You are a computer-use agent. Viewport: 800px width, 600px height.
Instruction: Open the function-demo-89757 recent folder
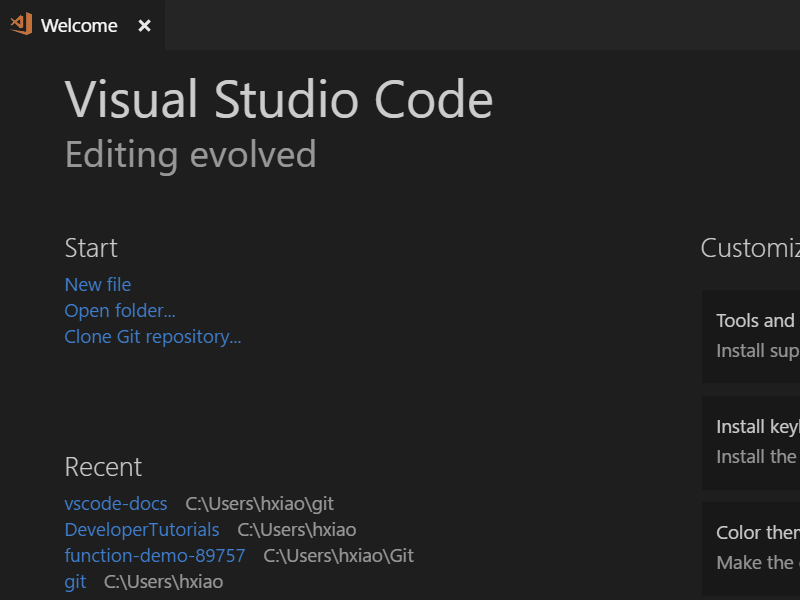click(x=154, y=555)
